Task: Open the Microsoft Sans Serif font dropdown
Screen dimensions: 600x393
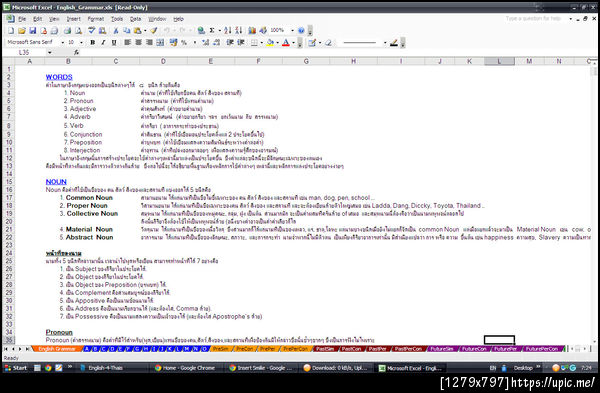Action: pos(62,42)
